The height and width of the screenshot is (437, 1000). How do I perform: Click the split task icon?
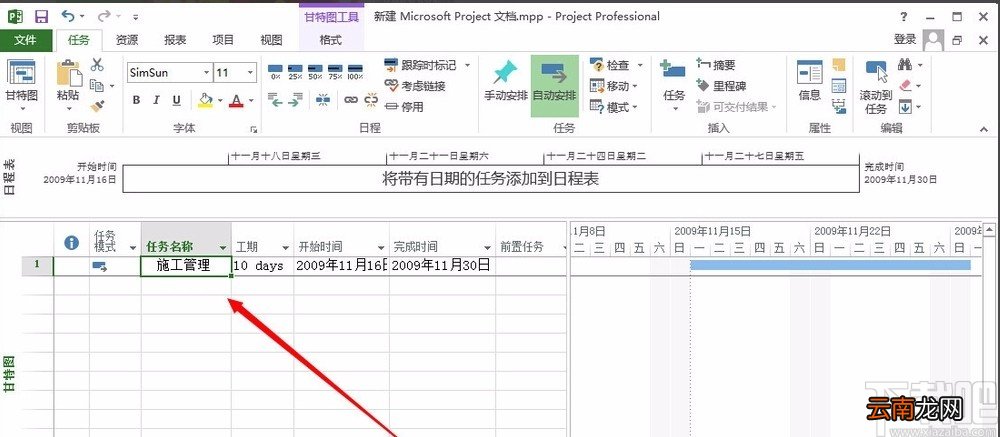(323, 100)
